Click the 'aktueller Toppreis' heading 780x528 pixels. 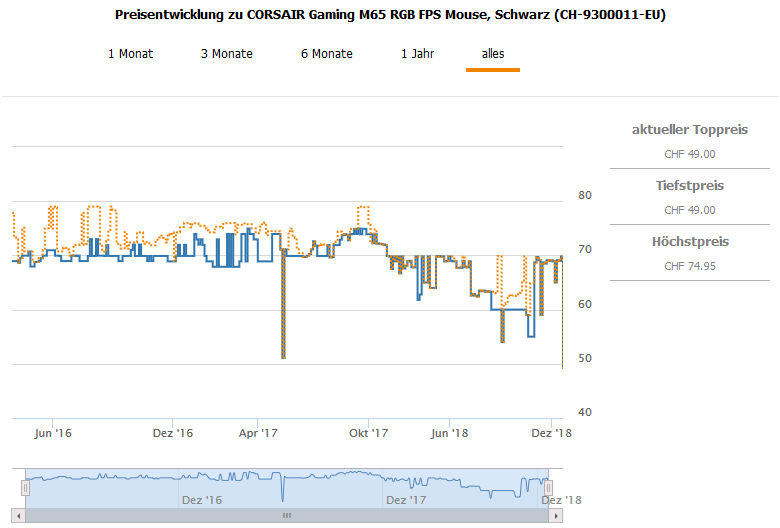690,130
